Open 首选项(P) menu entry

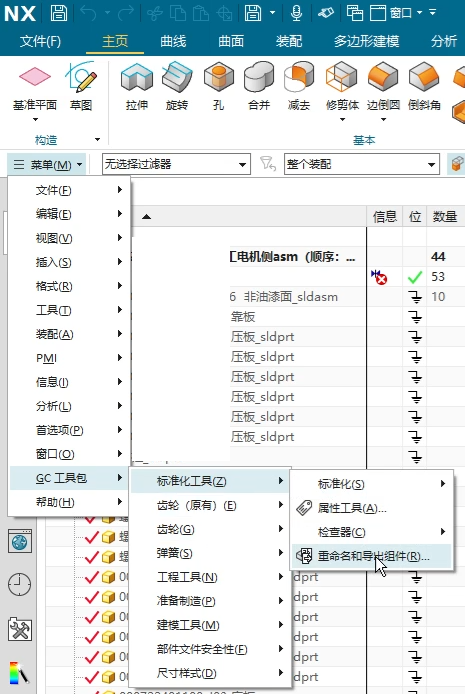pos(69,430)
